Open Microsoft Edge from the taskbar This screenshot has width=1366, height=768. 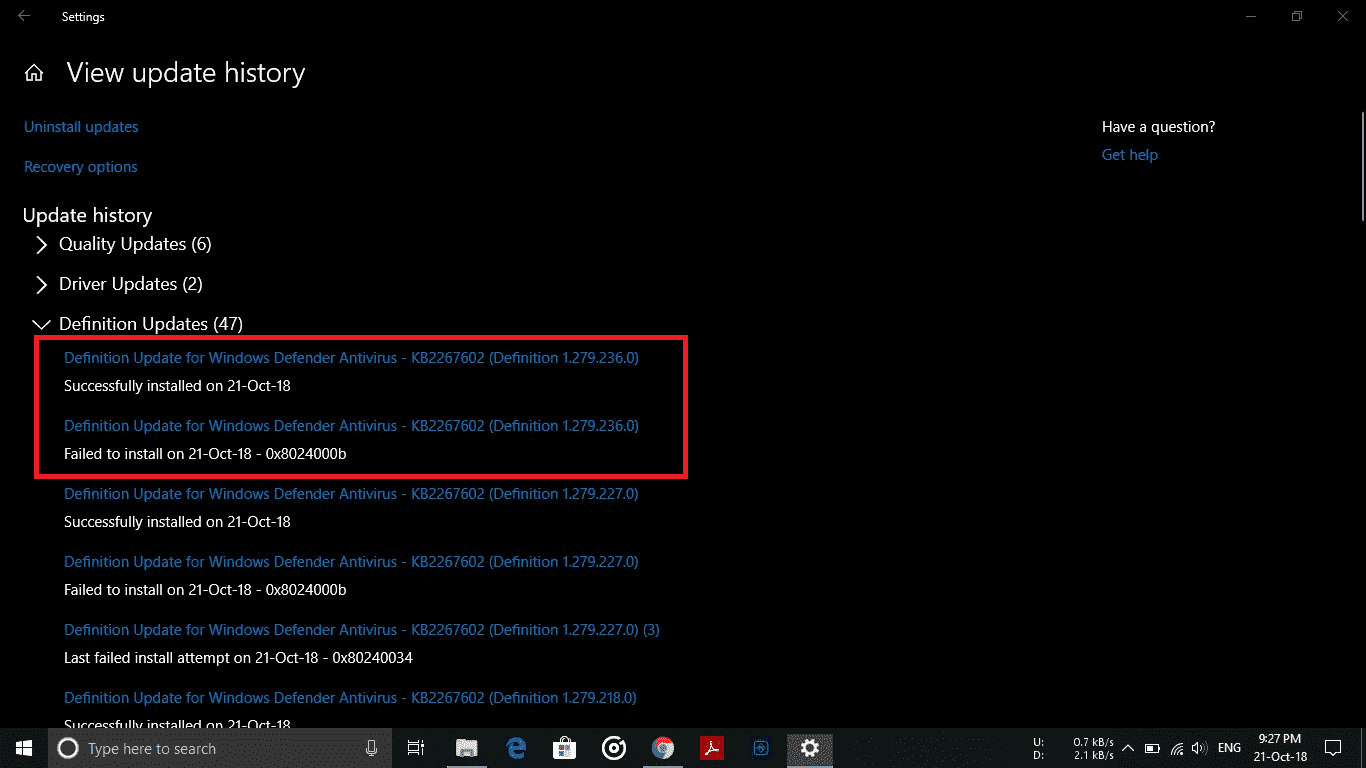516,748
